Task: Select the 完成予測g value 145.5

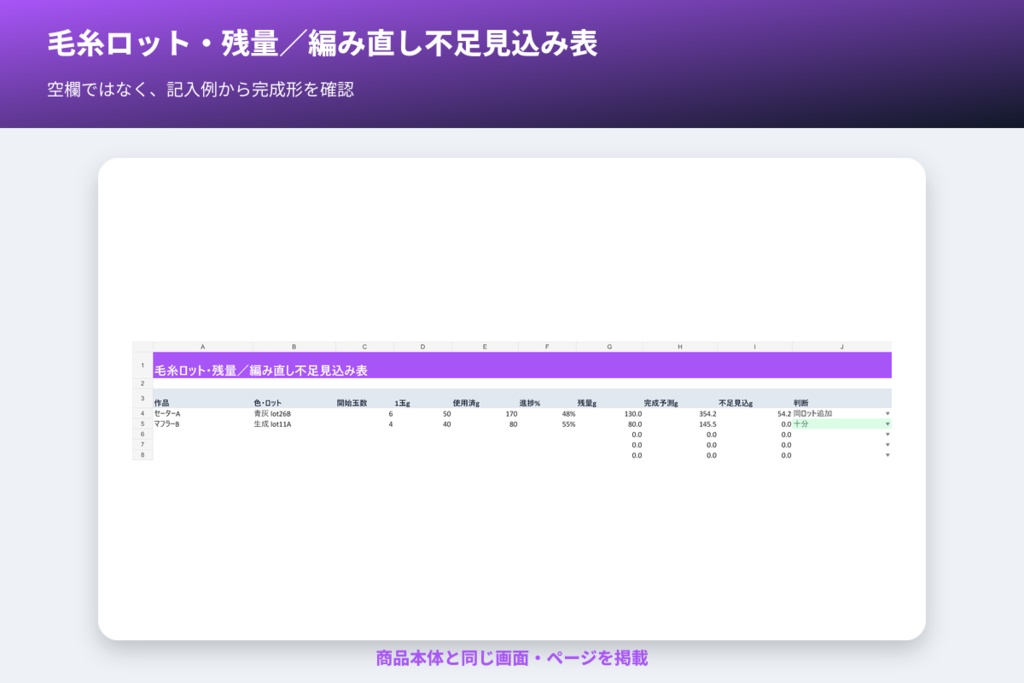Action: (x=680, y=424)
